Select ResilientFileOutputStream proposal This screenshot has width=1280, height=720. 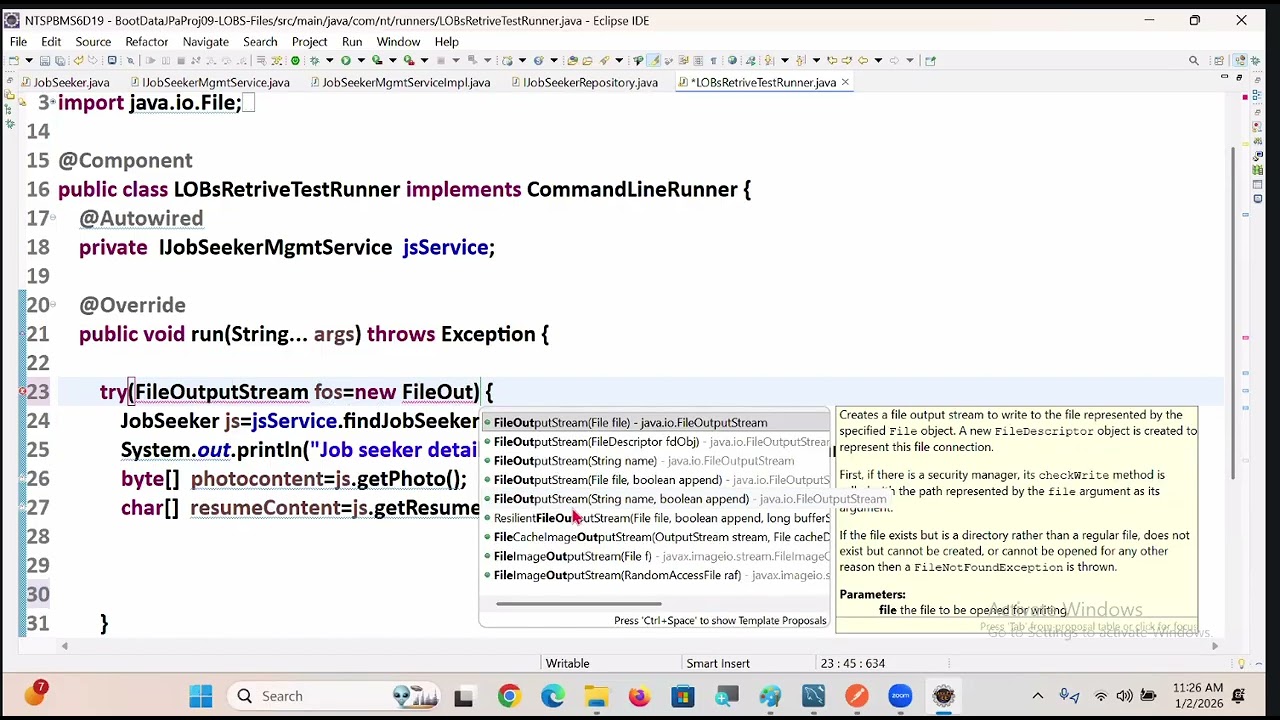tap(656, 518)
